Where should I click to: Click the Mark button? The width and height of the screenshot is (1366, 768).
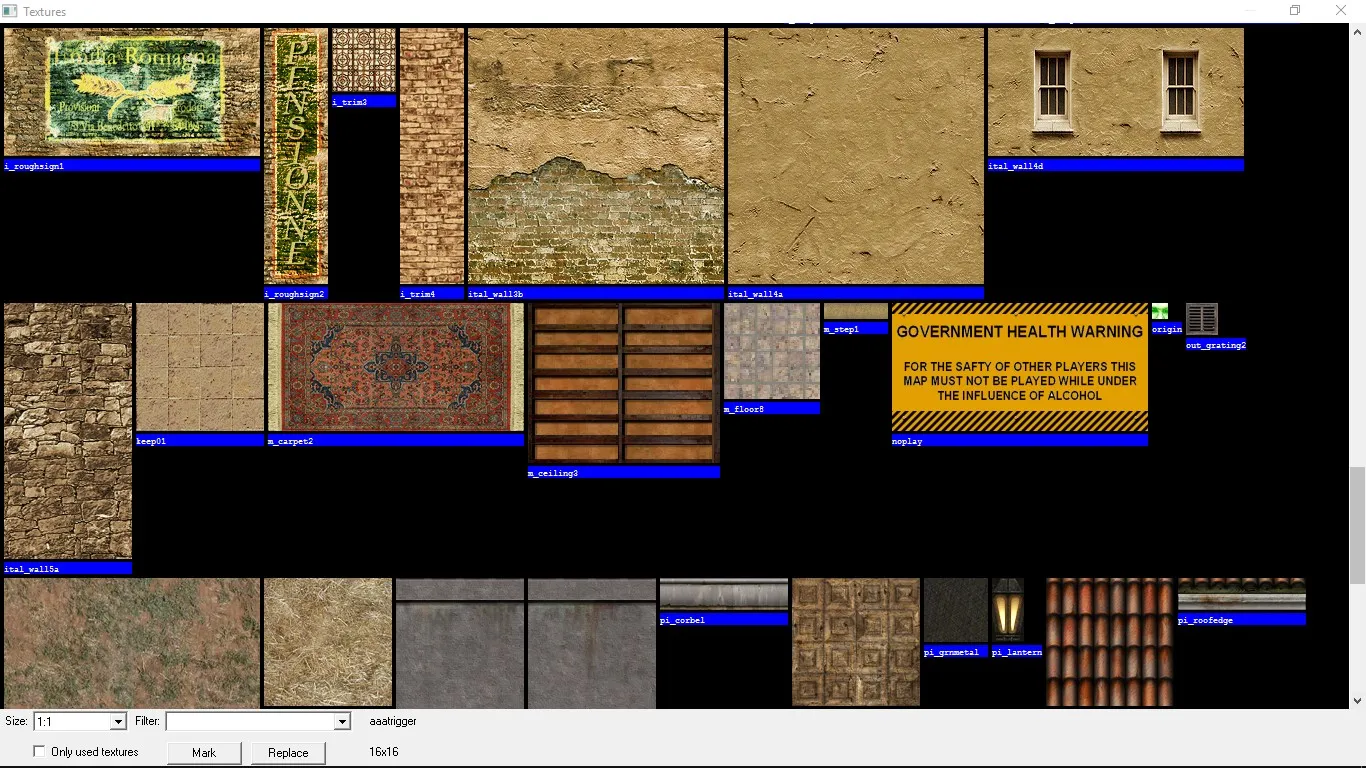[204, 753]
